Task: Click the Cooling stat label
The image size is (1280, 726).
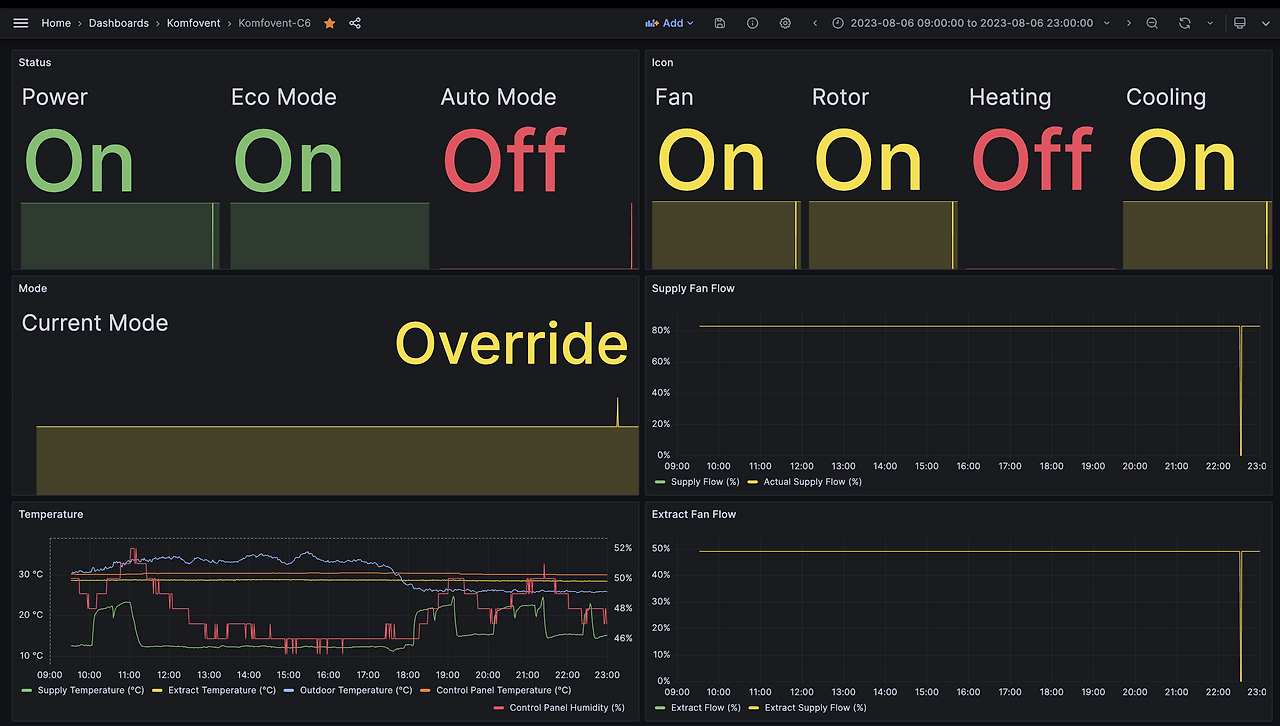Action: tap(1166, 98)
